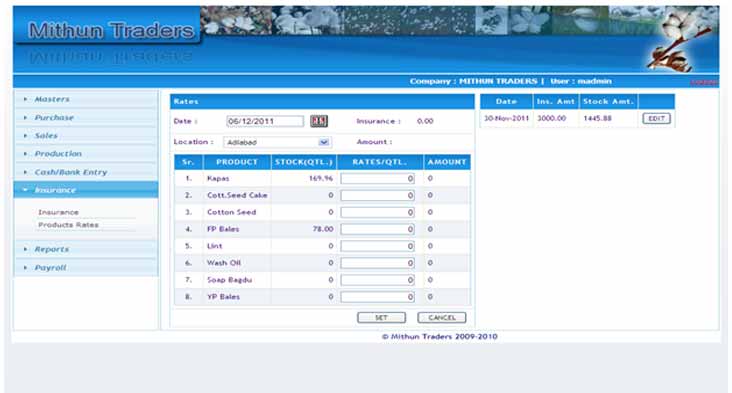Click the FP Bales rate input field

tap(377, 230)
